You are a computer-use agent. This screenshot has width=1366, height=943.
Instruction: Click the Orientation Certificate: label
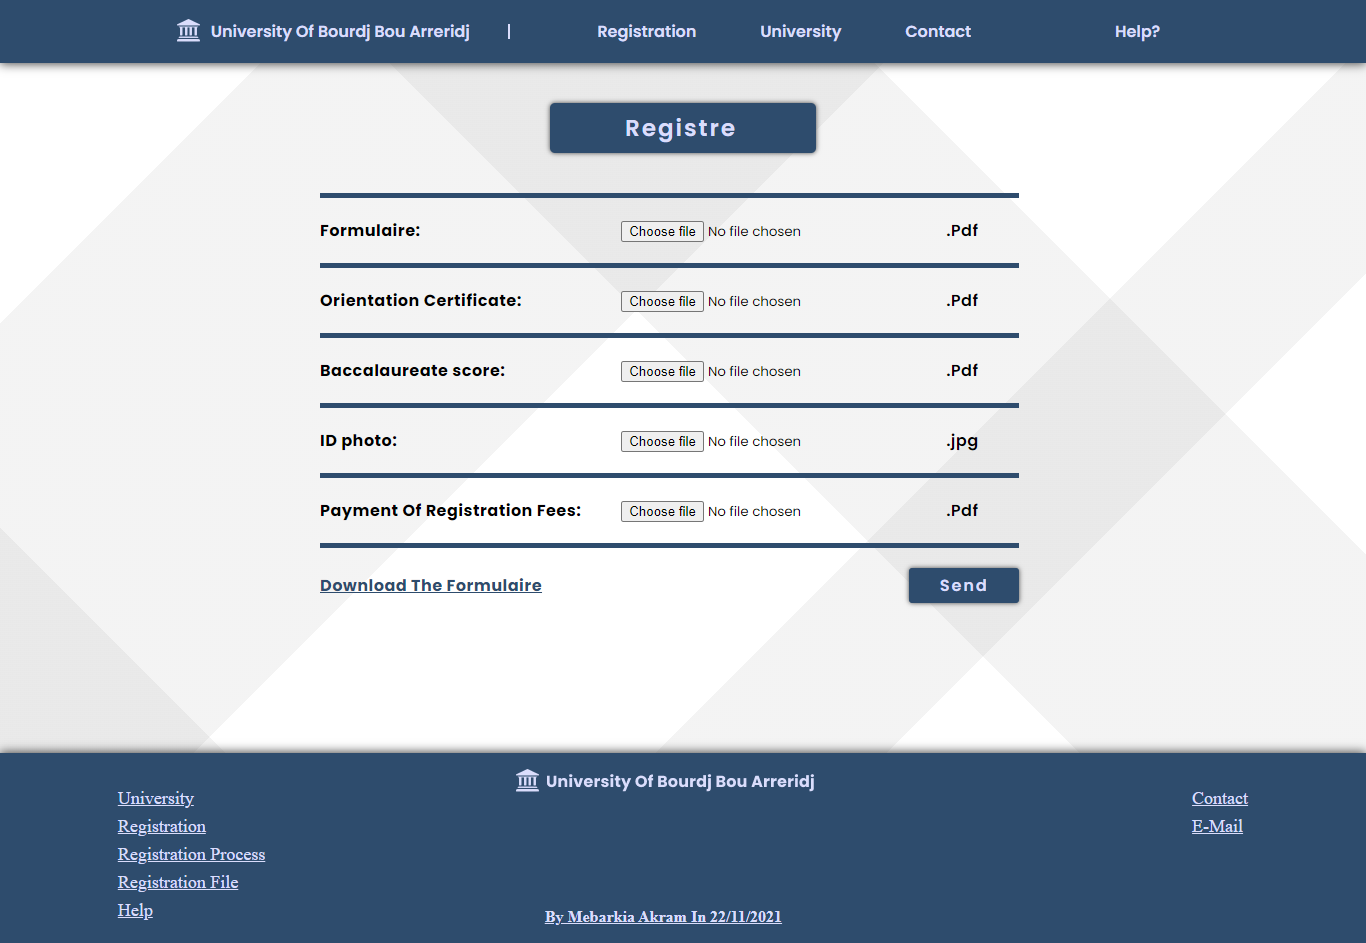tap(421, 300)
